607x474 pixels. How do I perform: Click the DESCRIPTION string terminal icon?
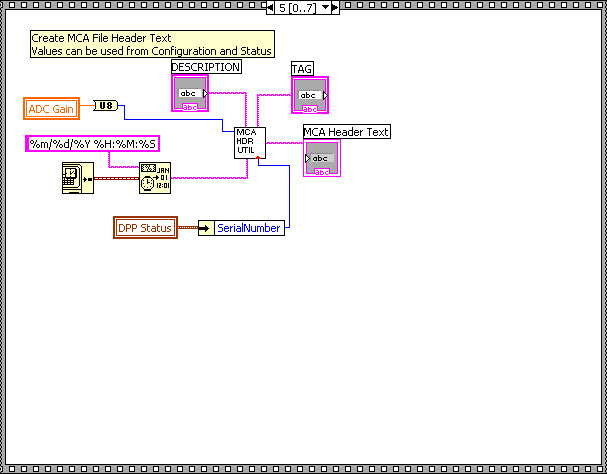click(189, 94)
